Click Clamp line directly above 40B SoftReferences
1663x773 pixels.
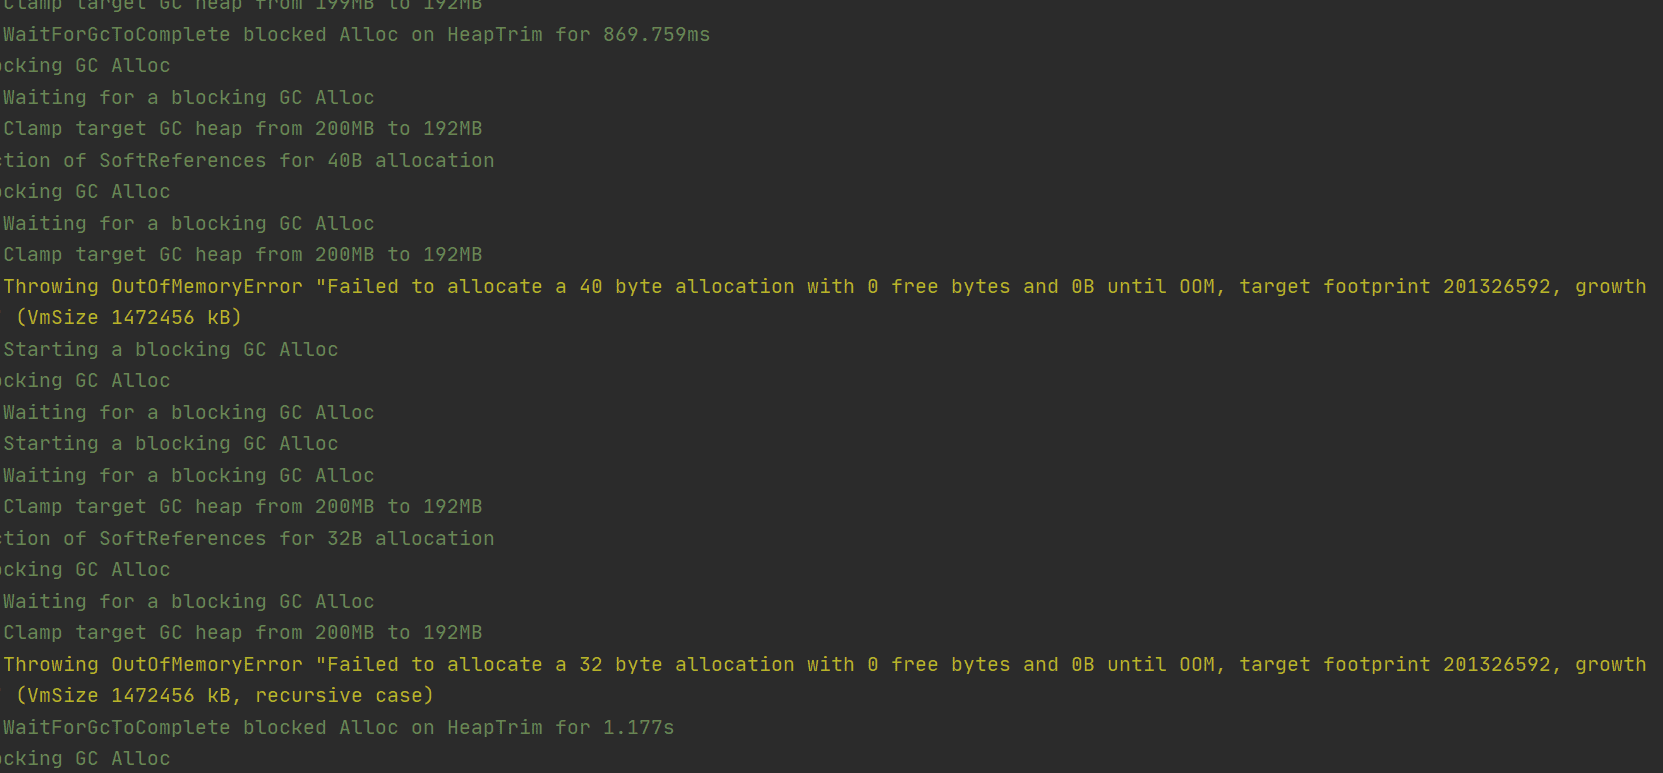click(242, 129)
